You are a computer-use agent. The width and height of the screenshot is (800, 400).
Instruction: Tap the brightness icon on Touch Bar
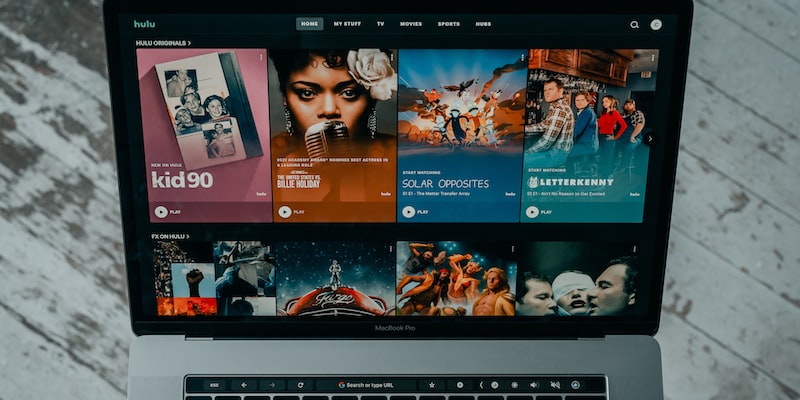(514, 385)
